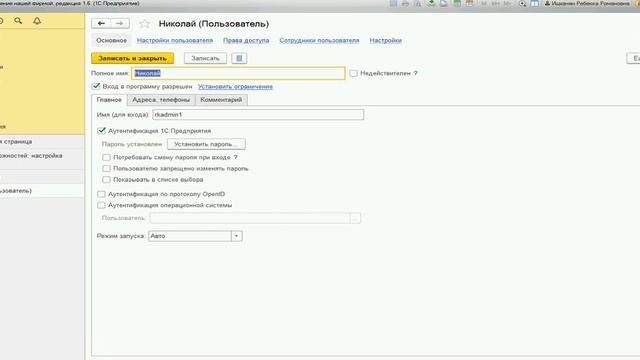Click green download arrow title bar icon

pyautogui.click(x=431, y=3)
